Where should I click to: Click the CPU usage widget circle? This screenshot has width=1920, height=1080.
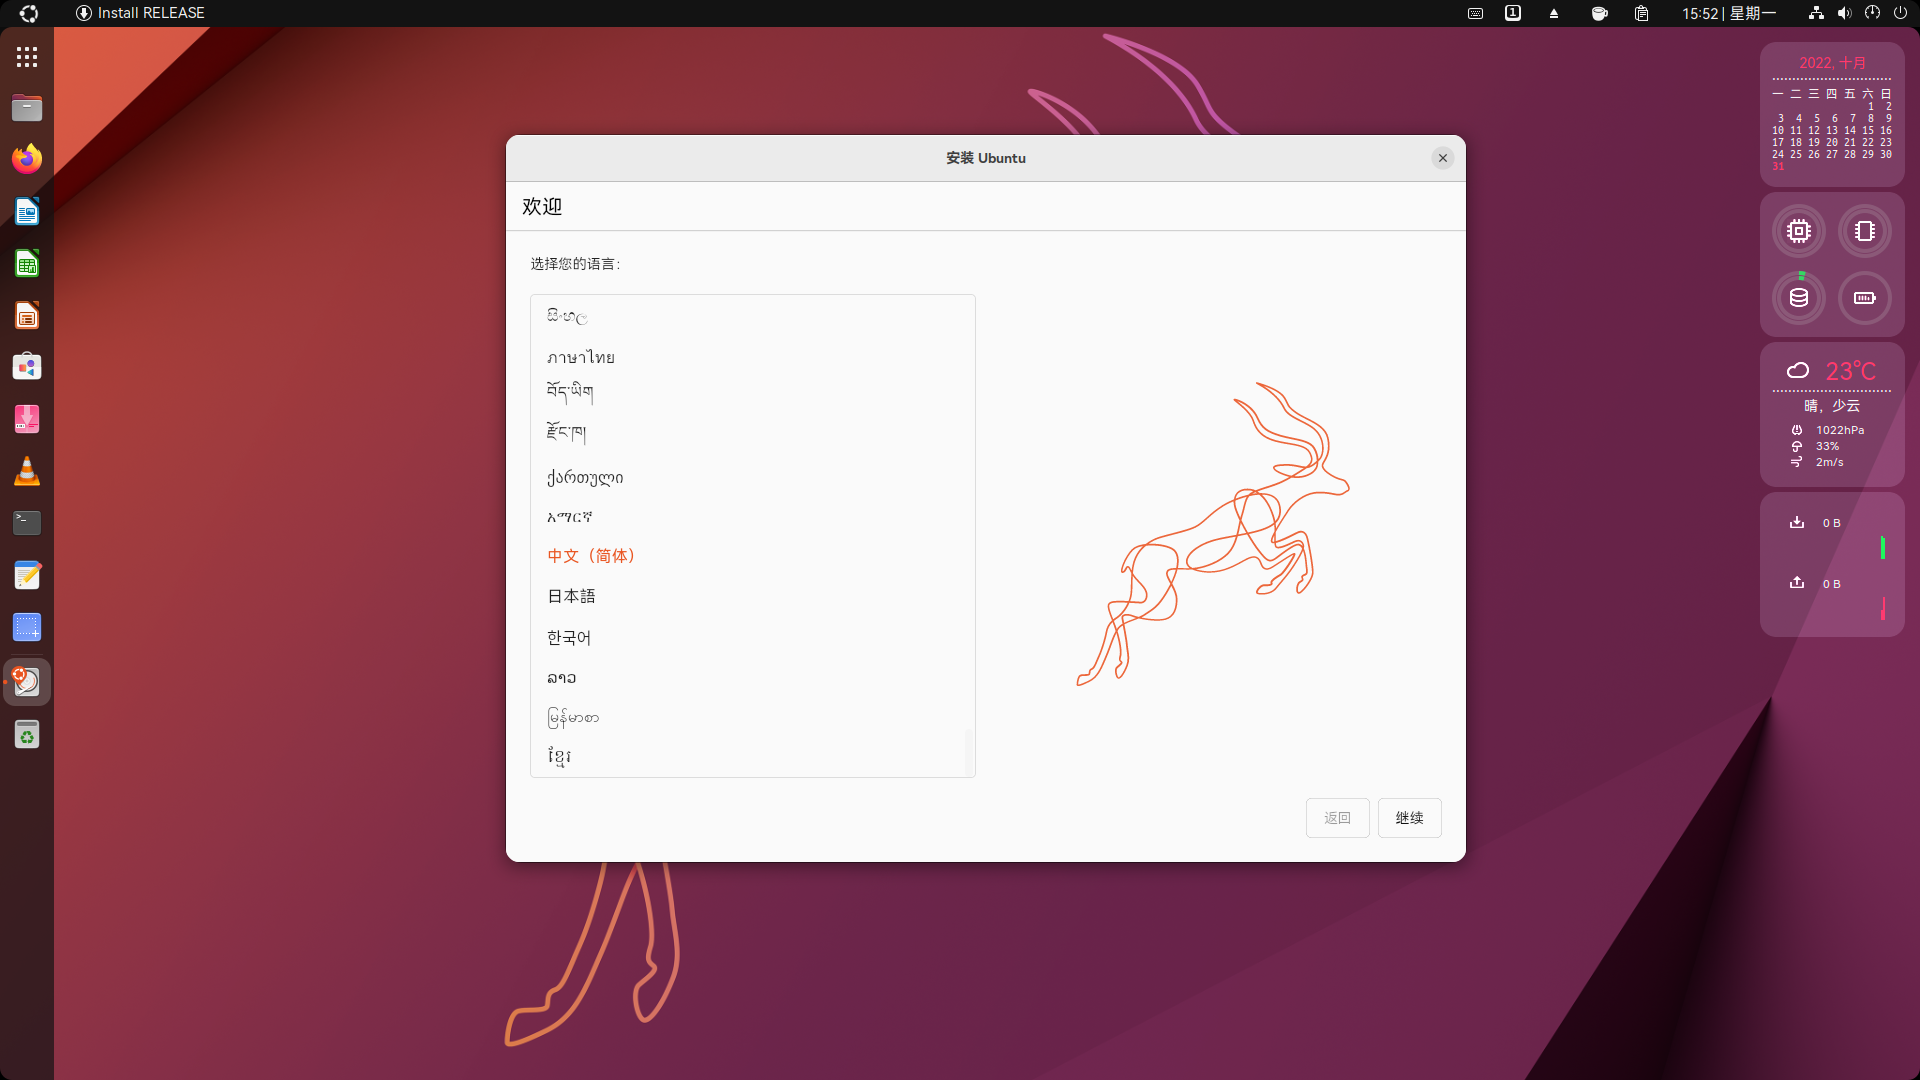tap(1799, 231)
